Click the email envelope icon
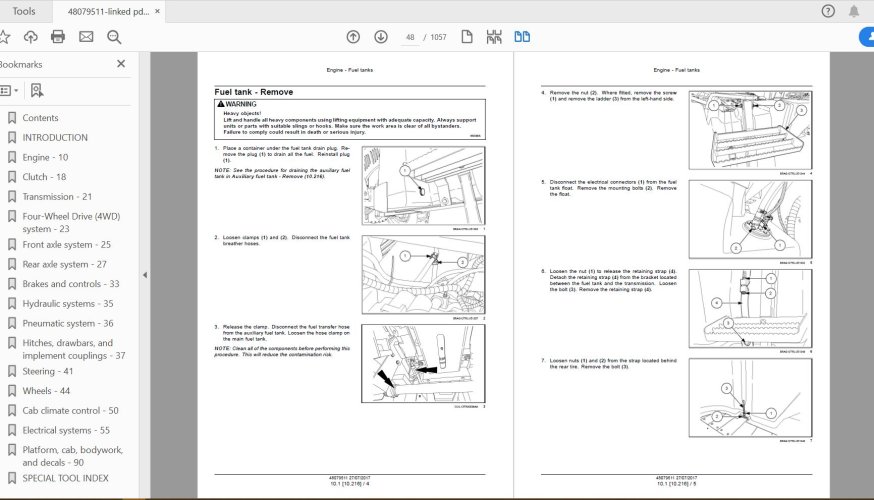The height and width of the screenshot is (500, 874). coord(86,37)
